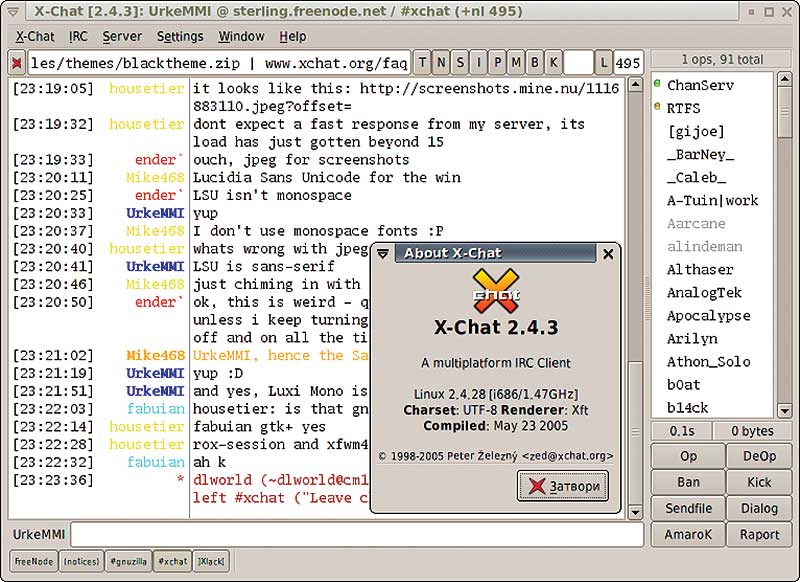Click the channel key input field next to K
Image resolution: width=800 pixels, height=582 pixels.
579,62
